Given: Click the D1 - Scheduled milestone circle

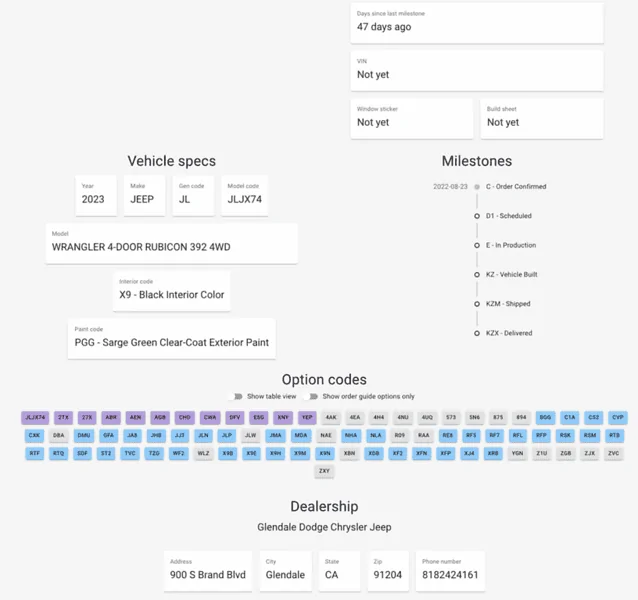Looking at the screenshot, I should [x=477, y=216].
